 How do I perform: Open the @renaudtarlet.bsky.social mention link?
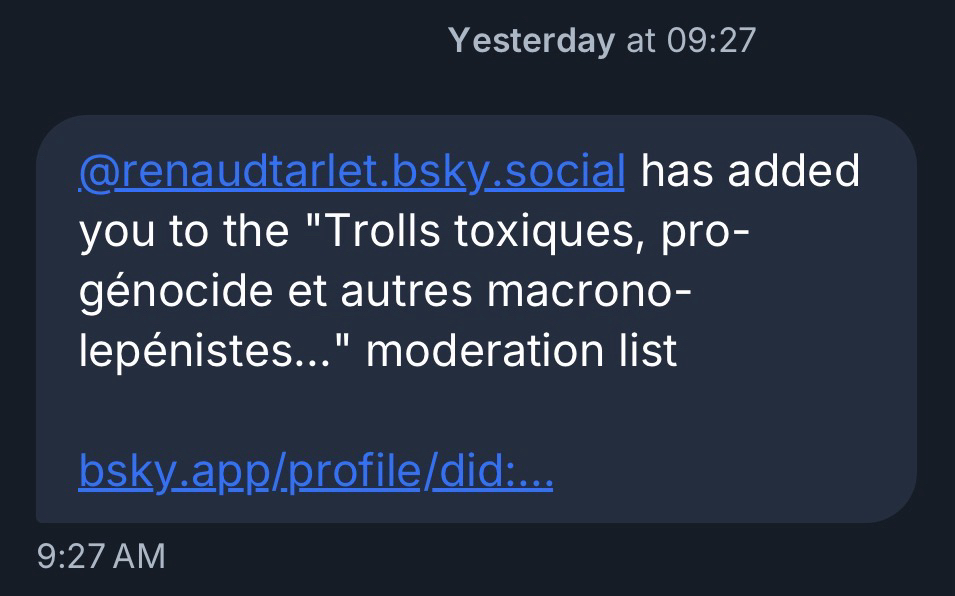[x=351, y=172]
